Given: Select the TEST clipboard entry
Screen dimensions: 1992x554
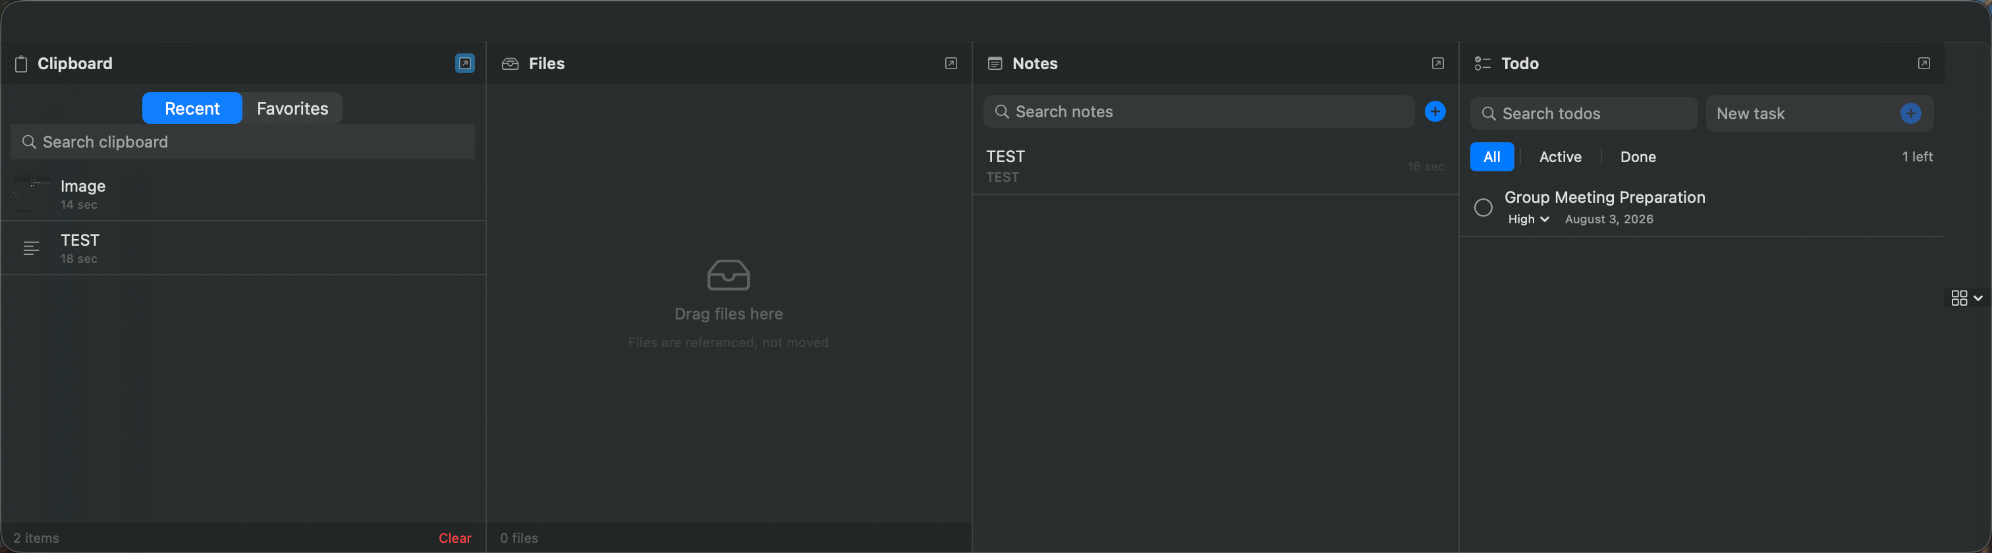Looking at the screenshot, I should click(x=243, y=248).
